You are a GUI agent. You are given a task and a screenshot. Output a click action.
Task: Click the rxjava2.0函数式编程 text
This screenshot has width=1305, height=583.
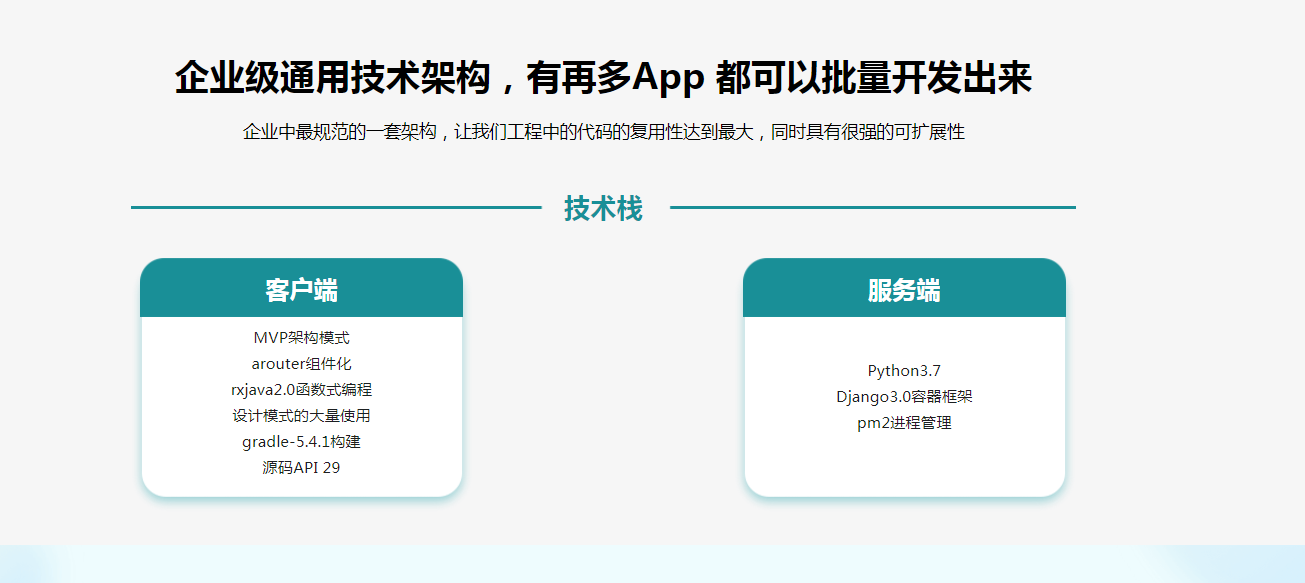tap(302, 392)
